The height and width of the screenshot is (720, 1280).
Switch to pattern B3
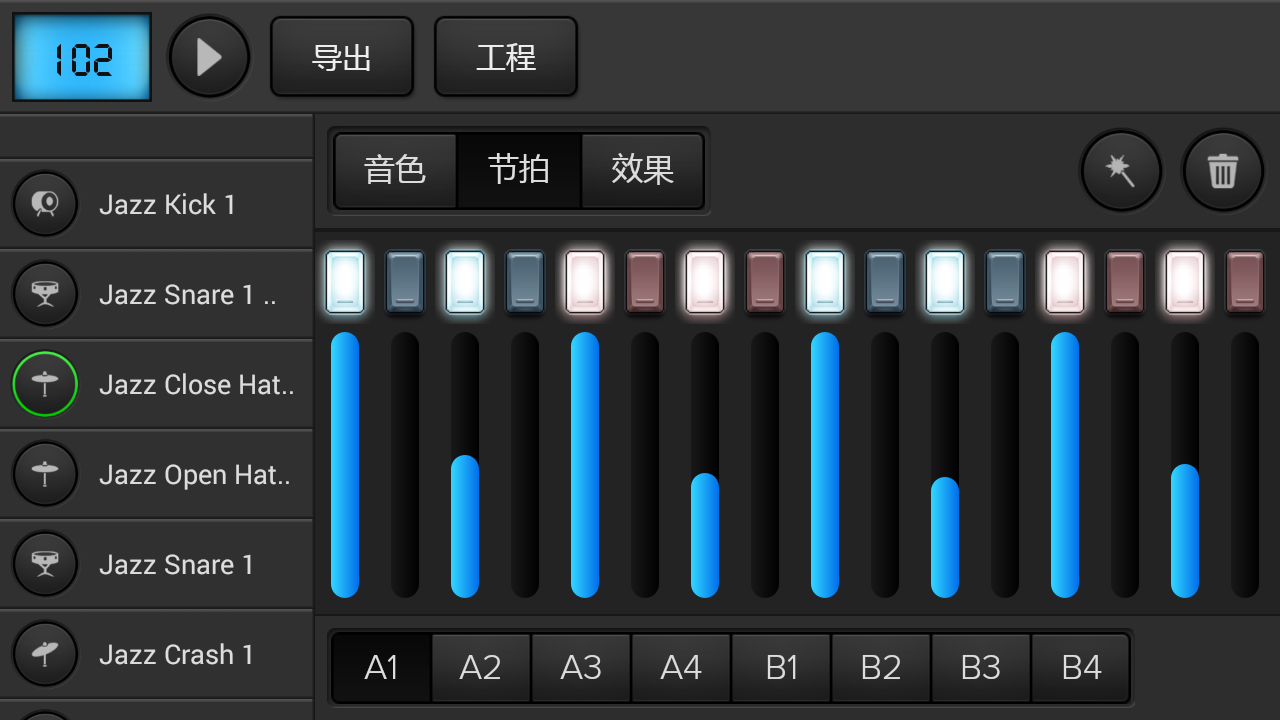click(981, 667)
